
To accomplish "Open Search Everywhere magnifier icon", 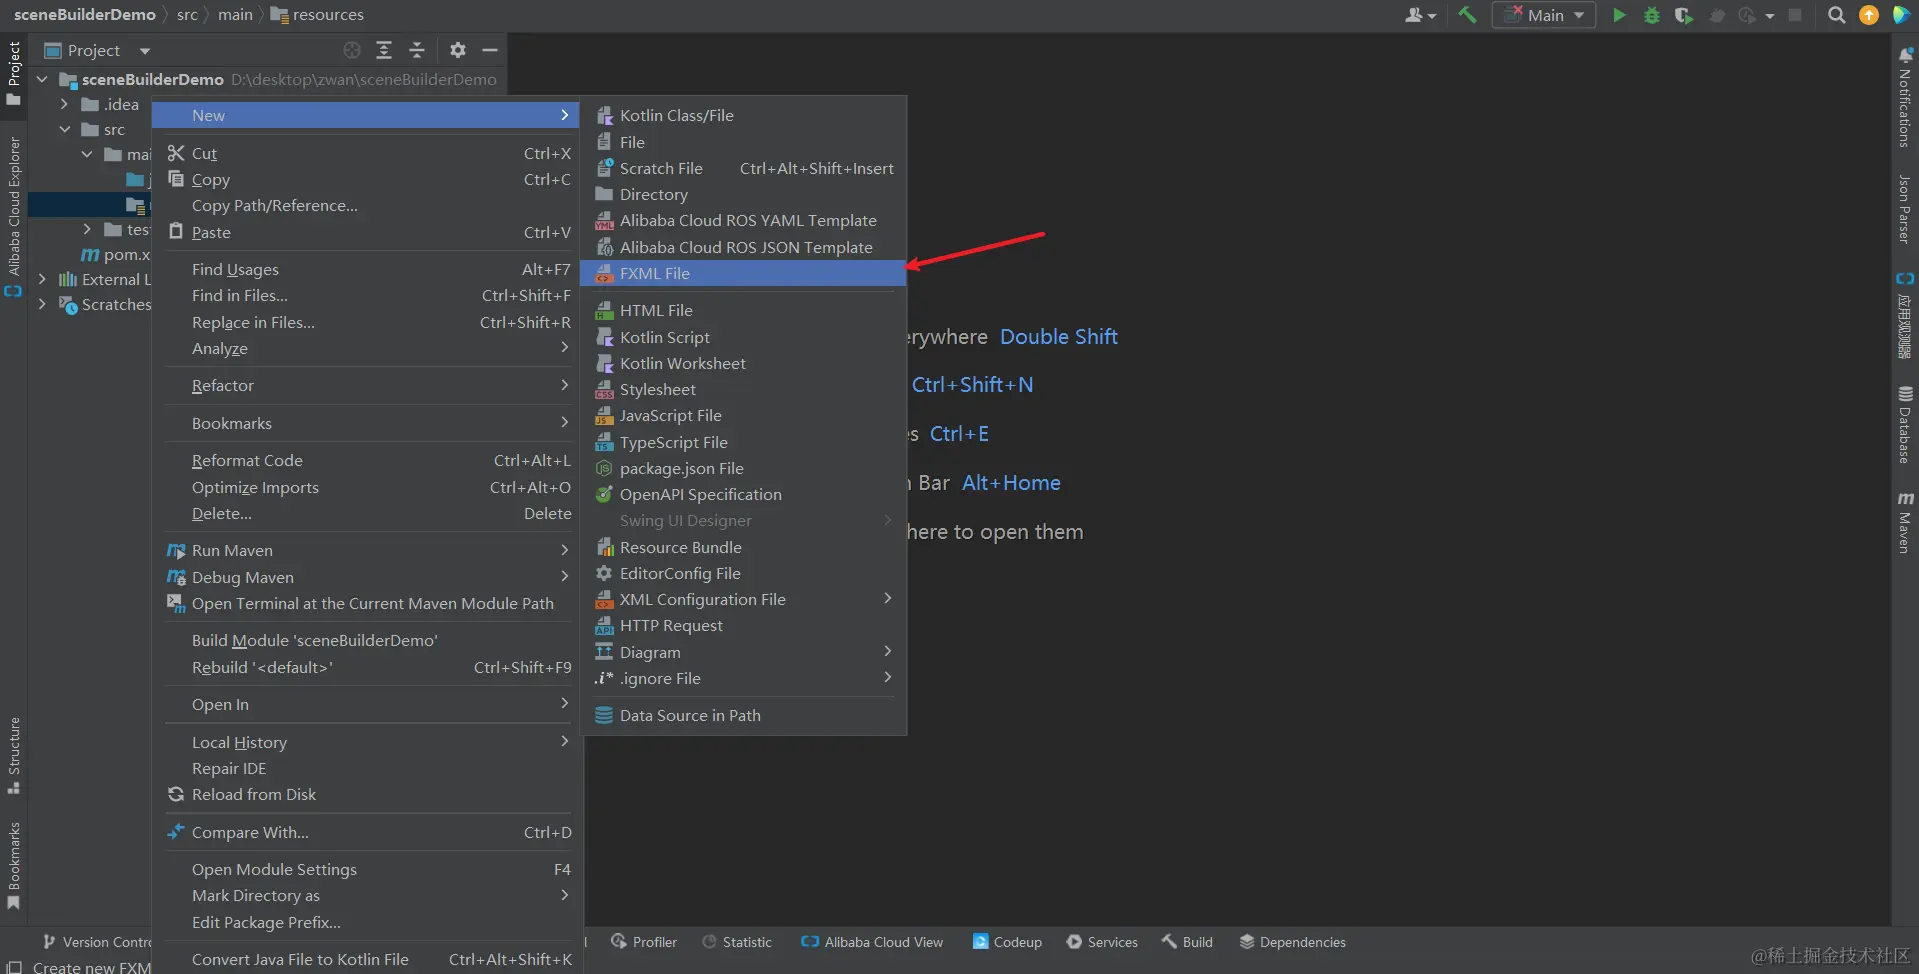I will pyautogui.click(x=1836, y=15).
